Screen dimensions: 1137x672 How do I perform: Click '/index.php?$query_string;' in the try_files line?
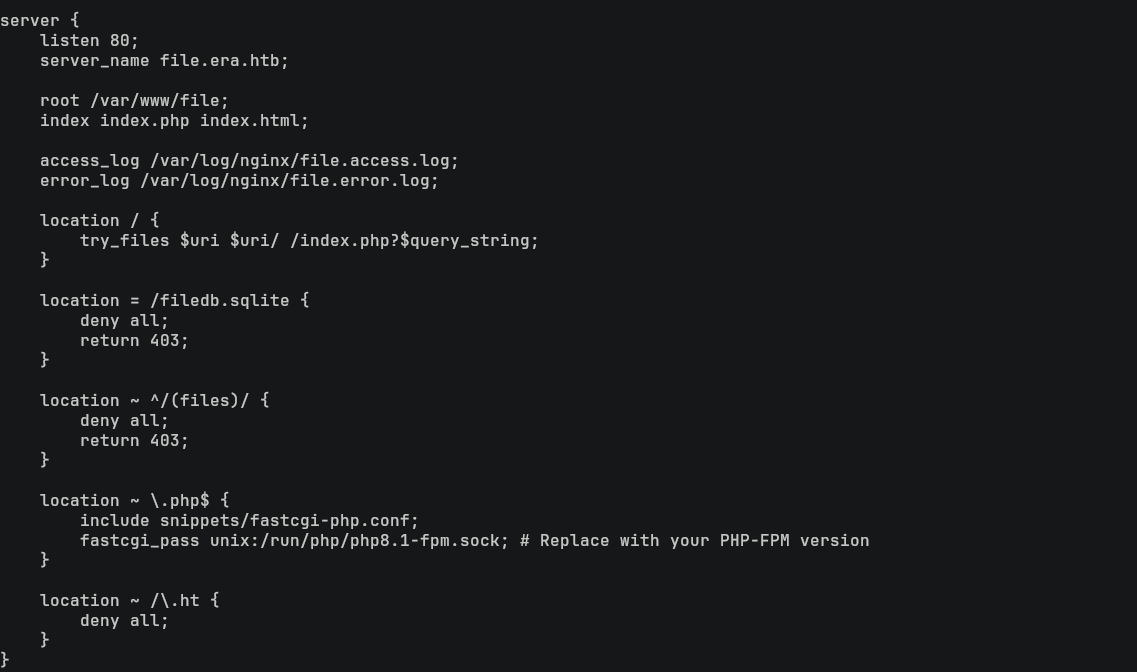414,240
